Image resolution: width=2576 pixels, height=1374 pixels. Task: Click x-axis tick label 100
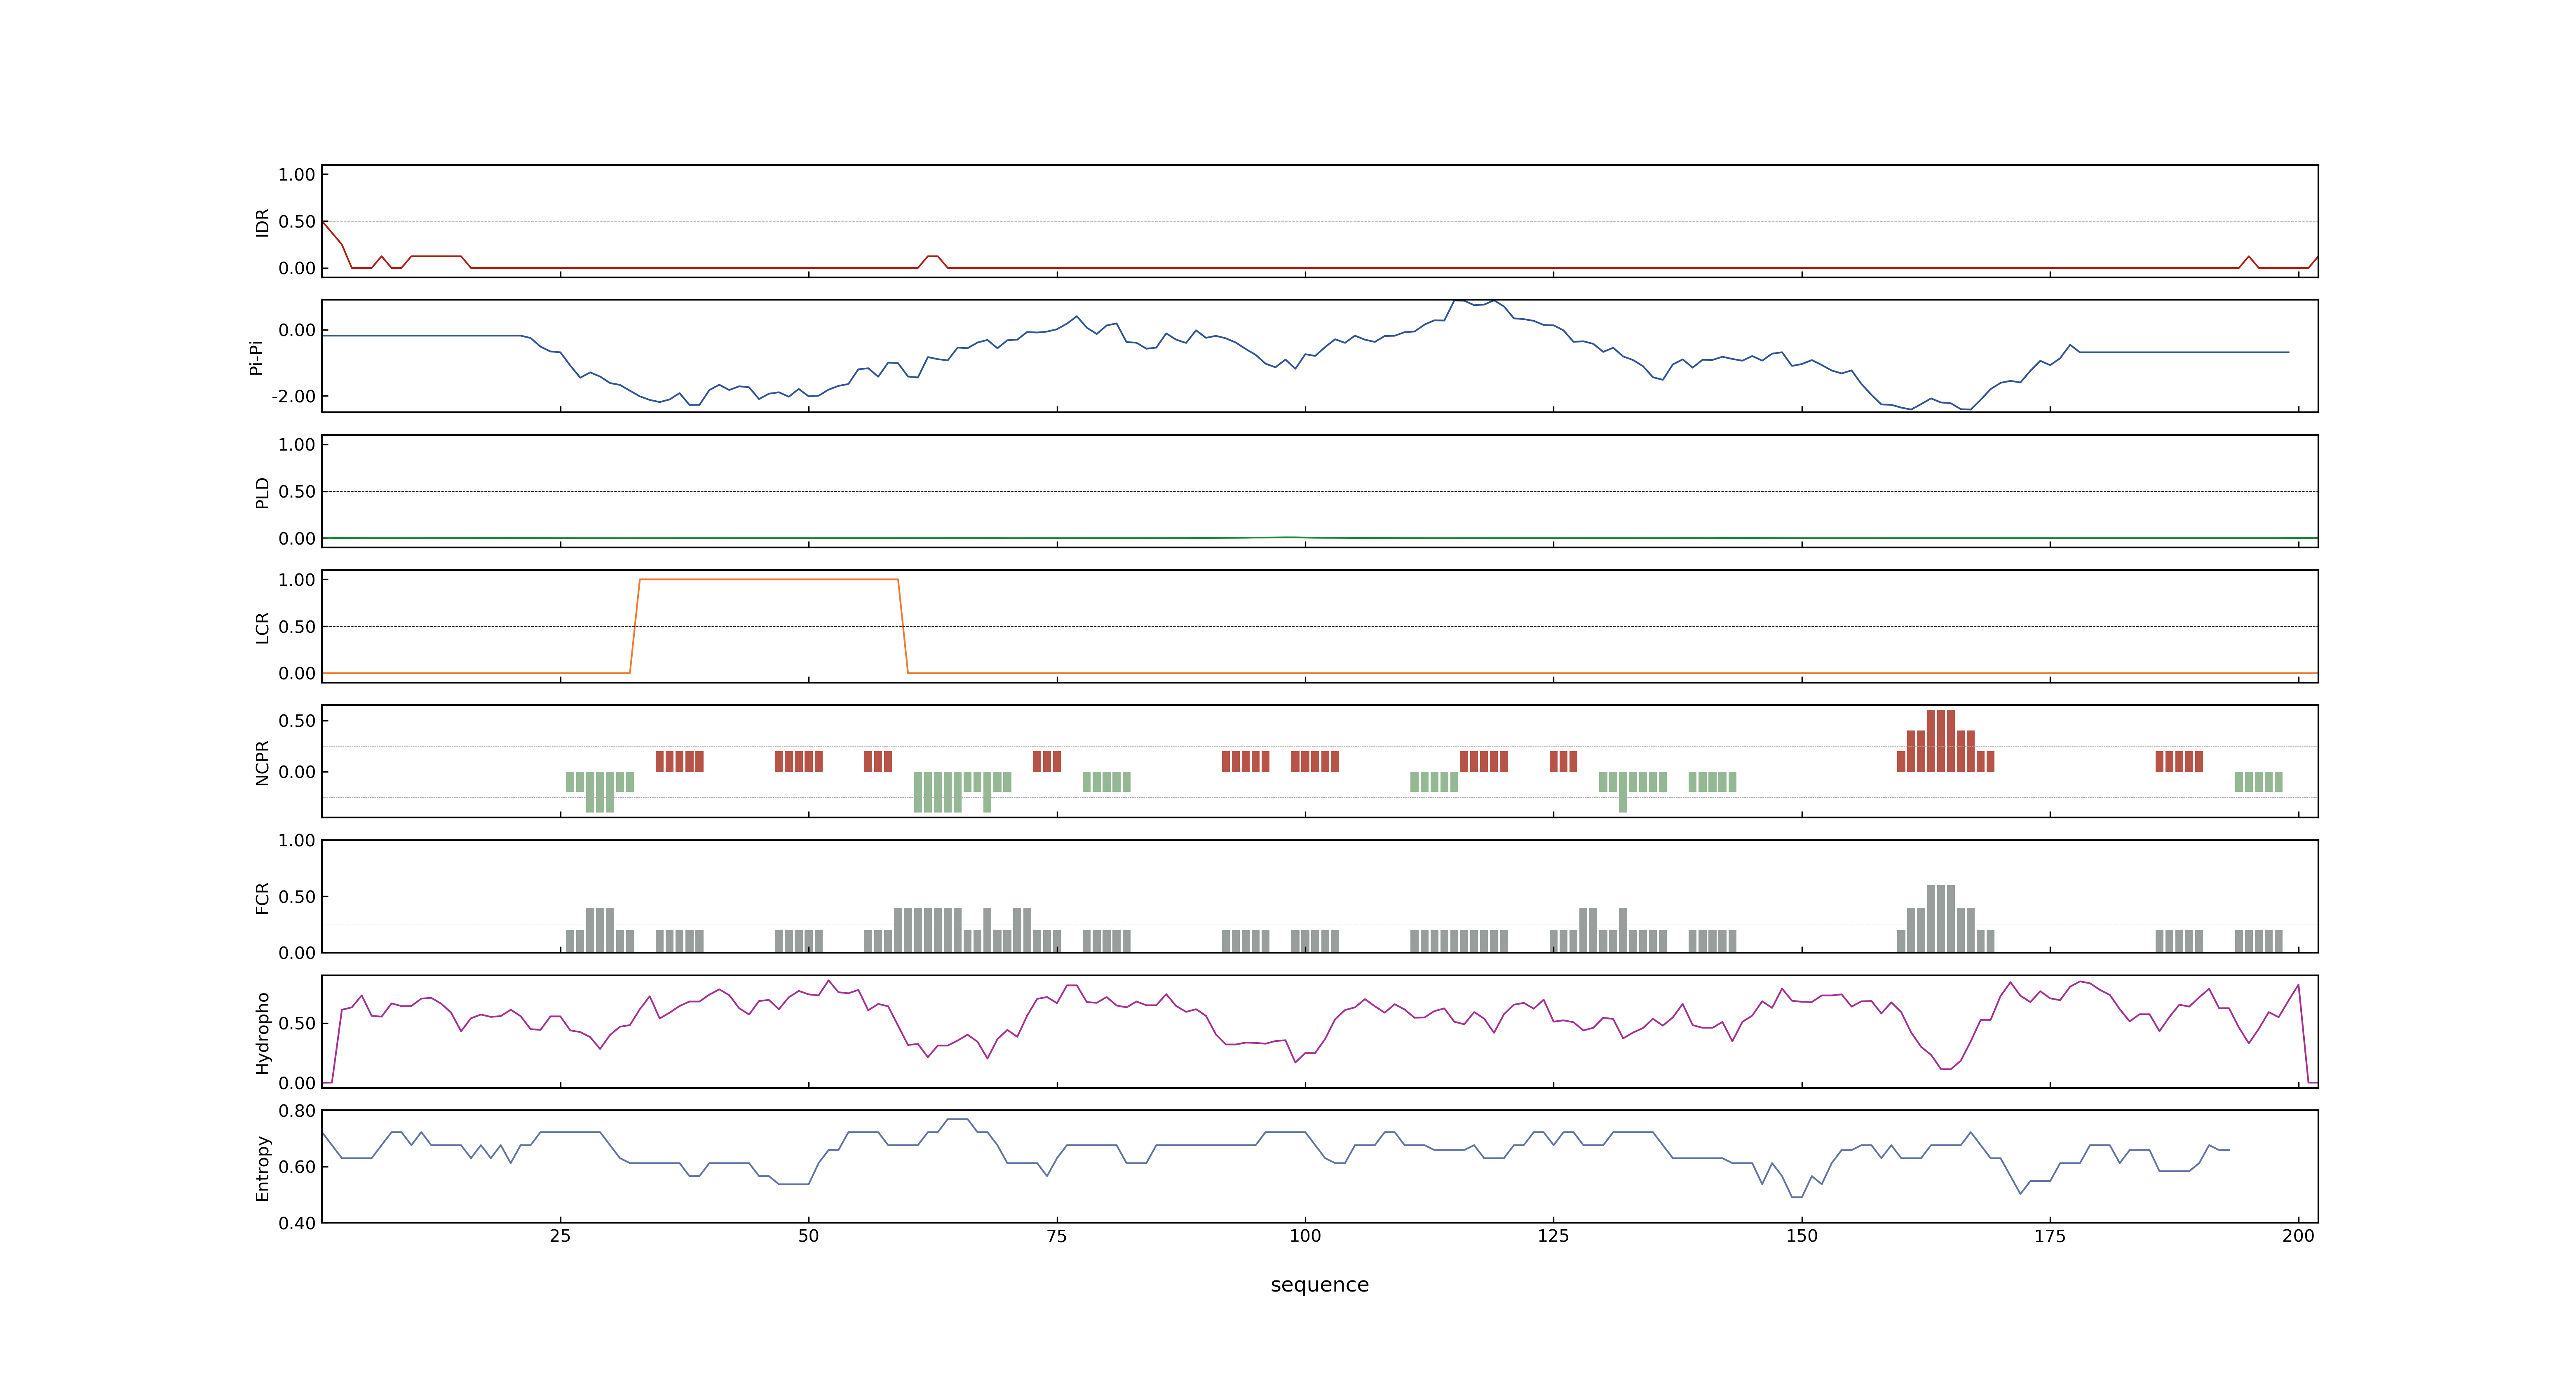coord(1305,1236)
